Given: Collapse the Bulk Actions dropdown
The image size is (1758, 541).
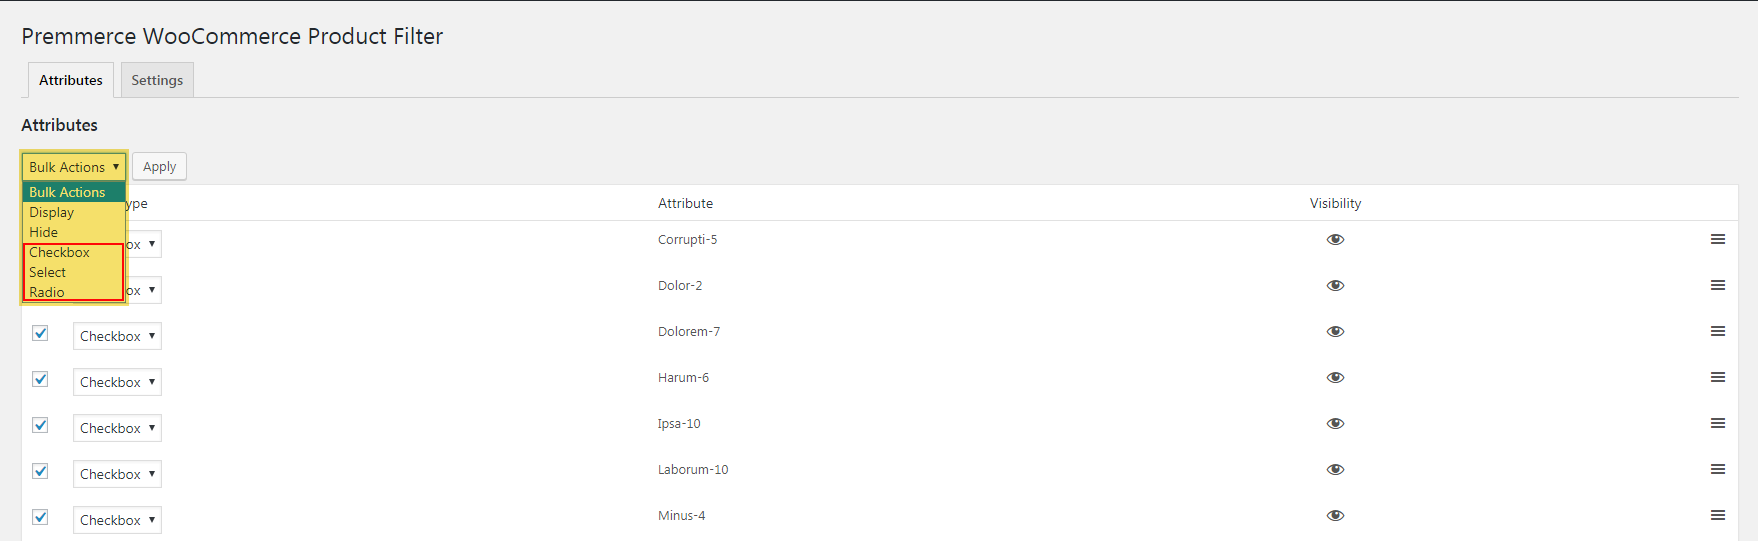Looking at the screenshot, I should (74, 167).
